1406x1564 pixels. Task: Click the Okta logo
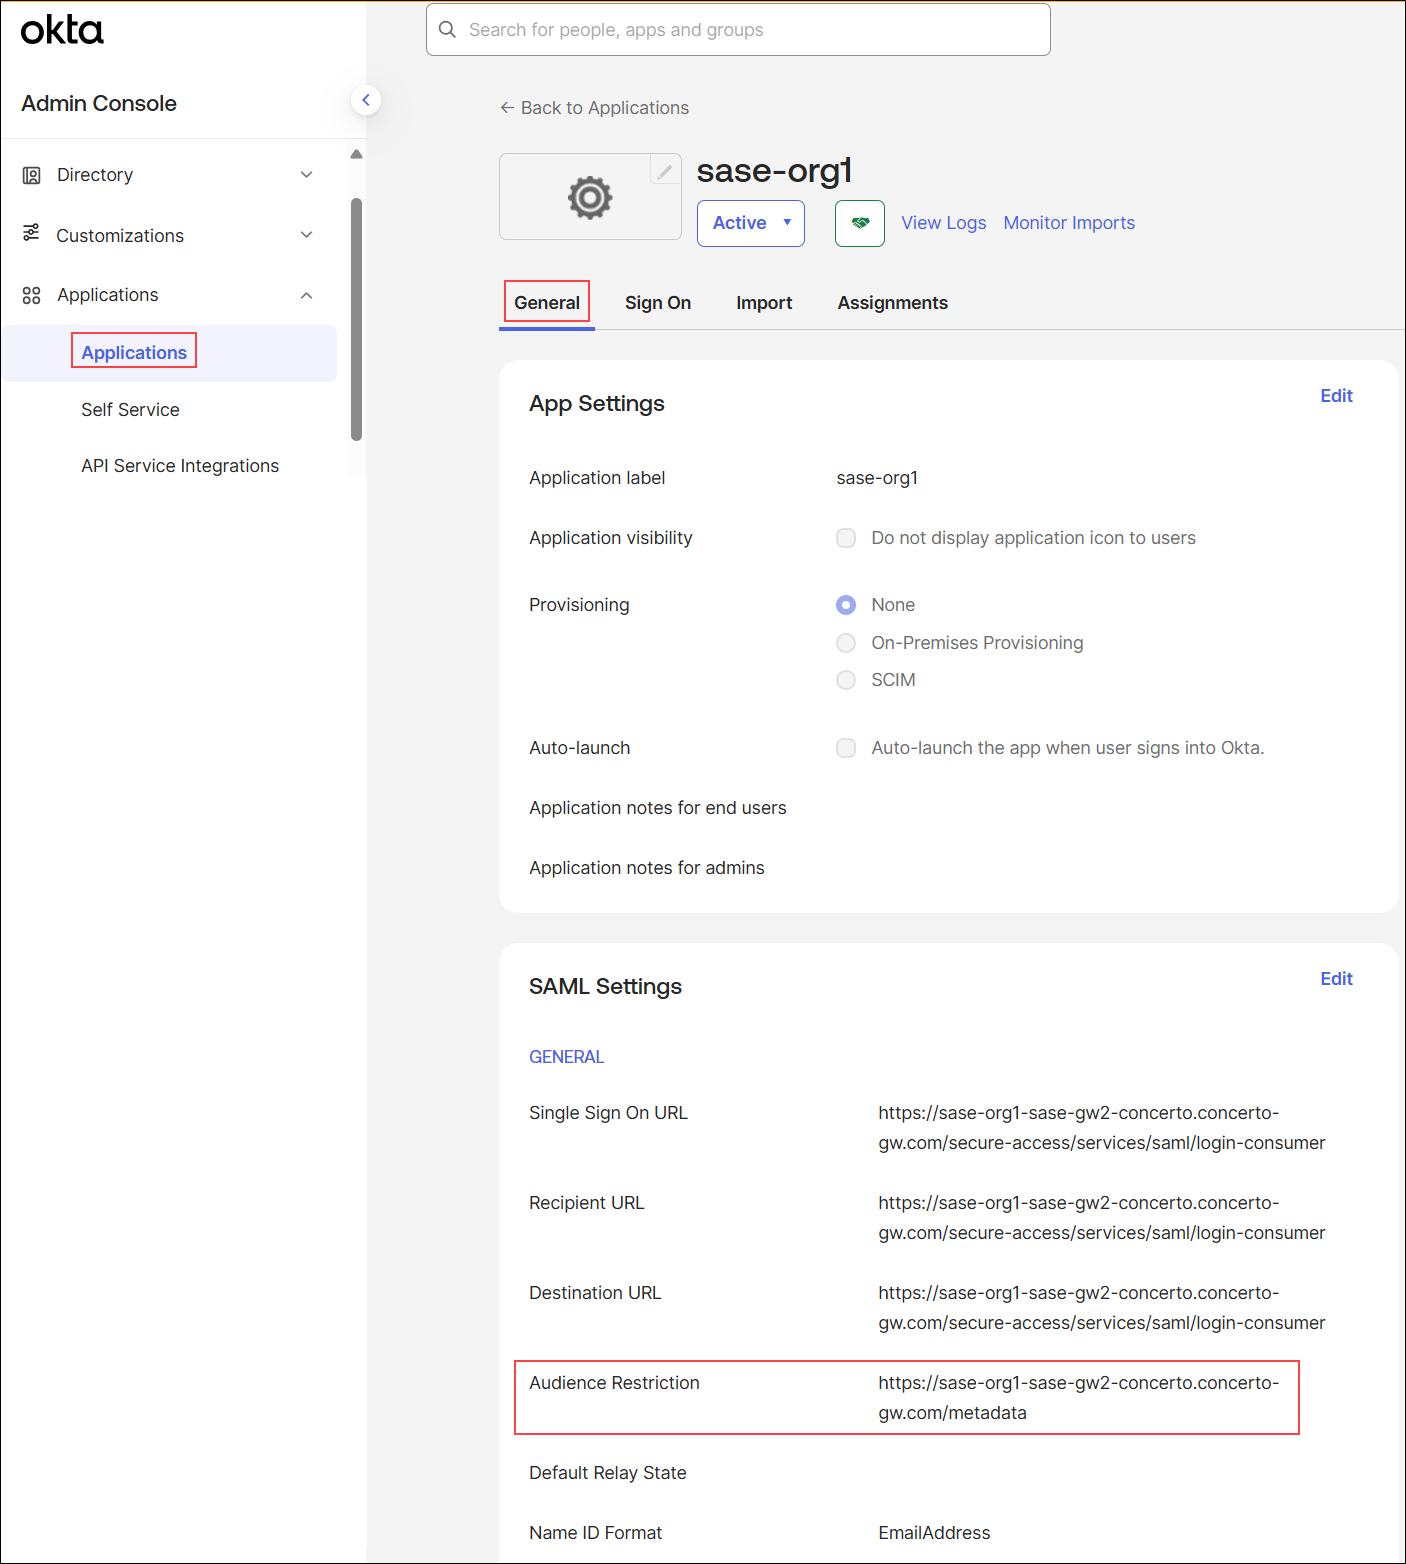[61, 30]
